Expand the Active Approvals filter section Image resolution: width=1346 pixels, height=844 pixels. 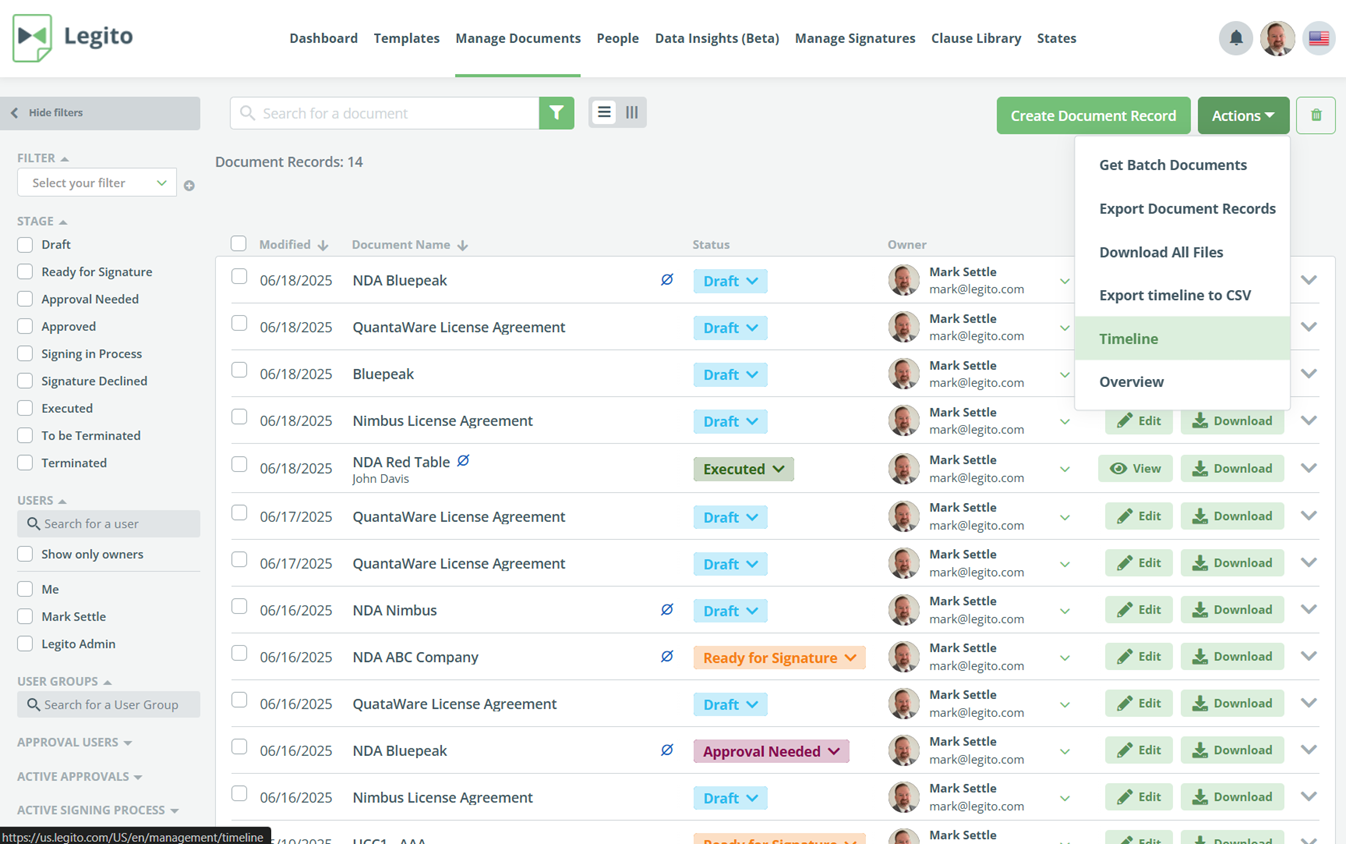(79, 776)
